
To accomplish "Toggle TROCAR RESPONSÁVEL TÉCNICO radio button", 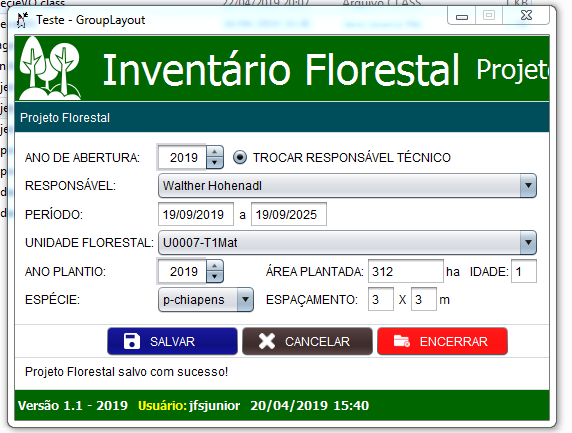I will click(240, 157).
